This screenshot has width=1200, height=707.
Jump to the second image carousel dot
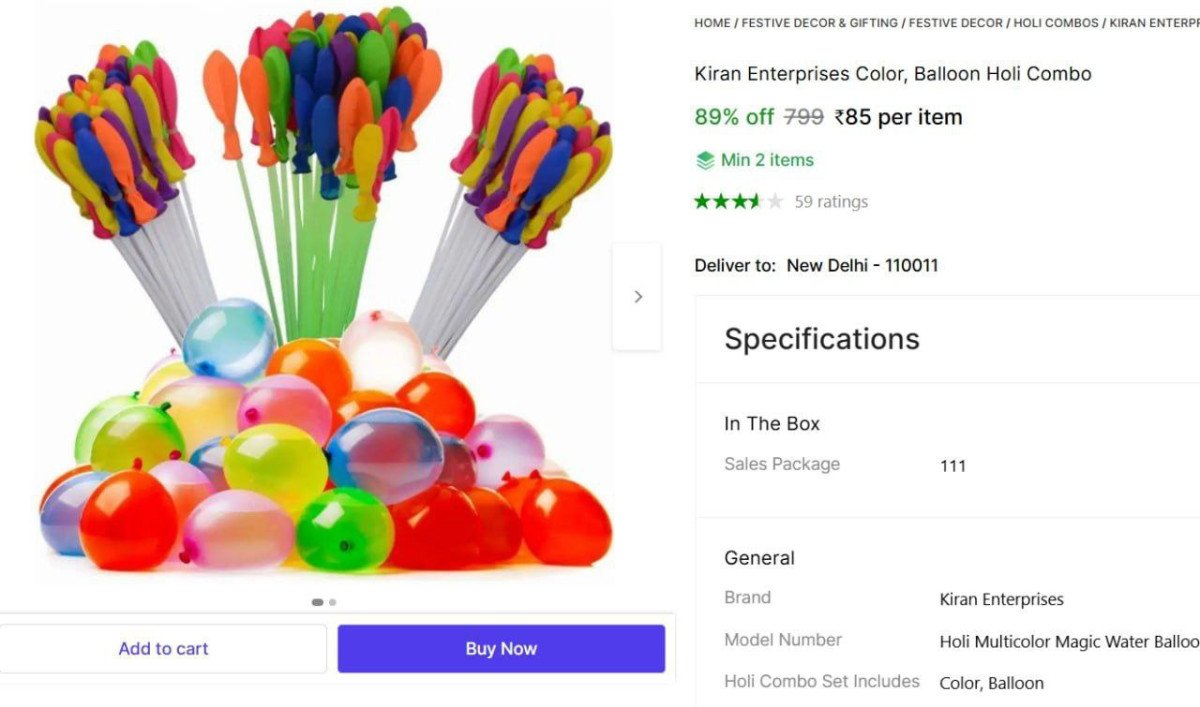pos(333,602)
